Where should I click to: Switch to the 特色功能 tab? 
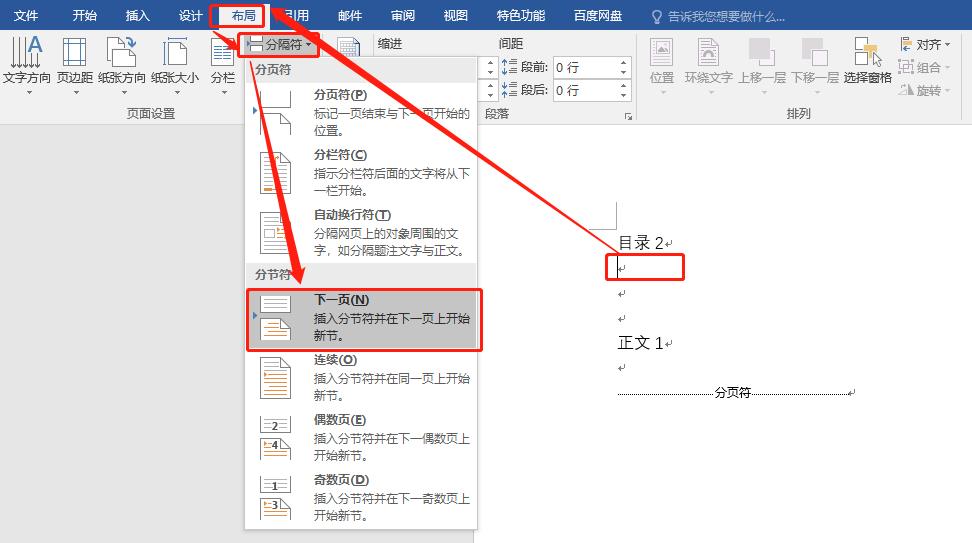521,15
